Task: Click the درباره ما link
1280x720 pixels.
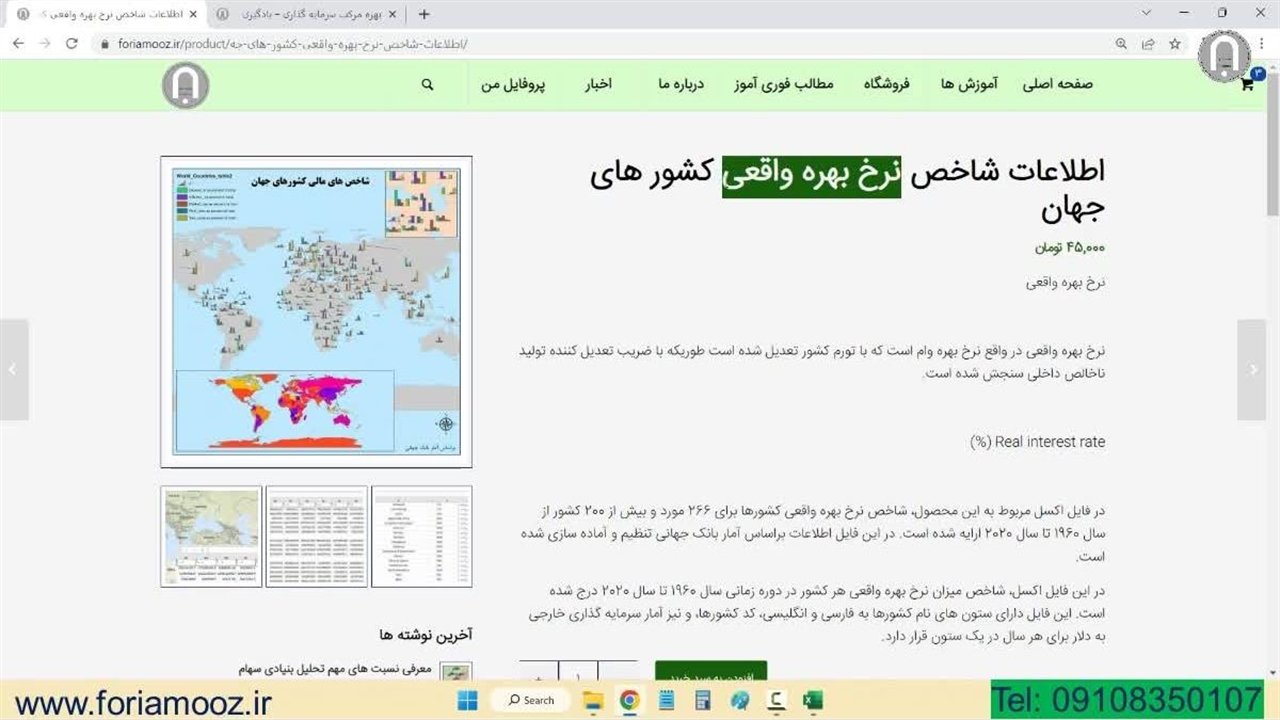Action: [x=681, y=85]
